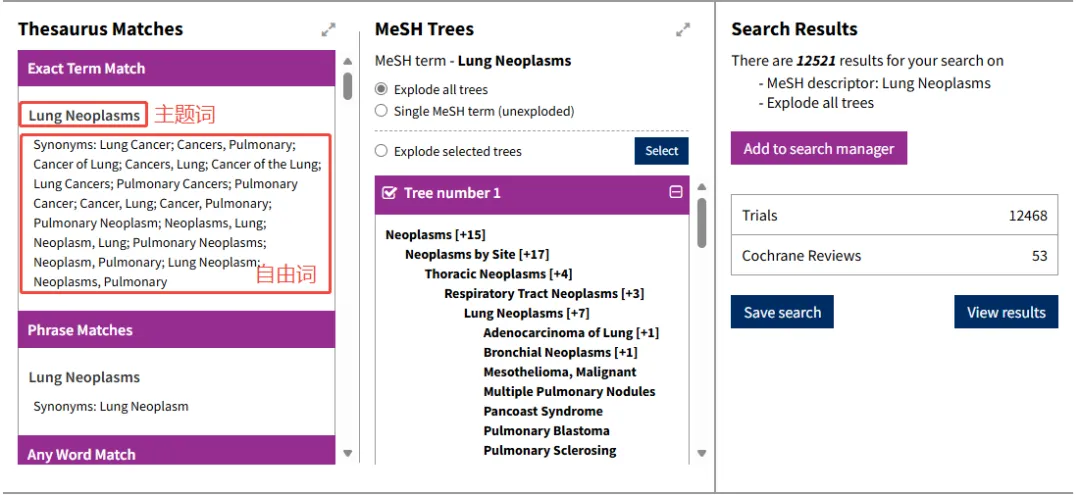The width and height of the screenshot is (1080, 495).
Task: Select Bronchial Neoplasms in the tree
Action: point(560,352)
